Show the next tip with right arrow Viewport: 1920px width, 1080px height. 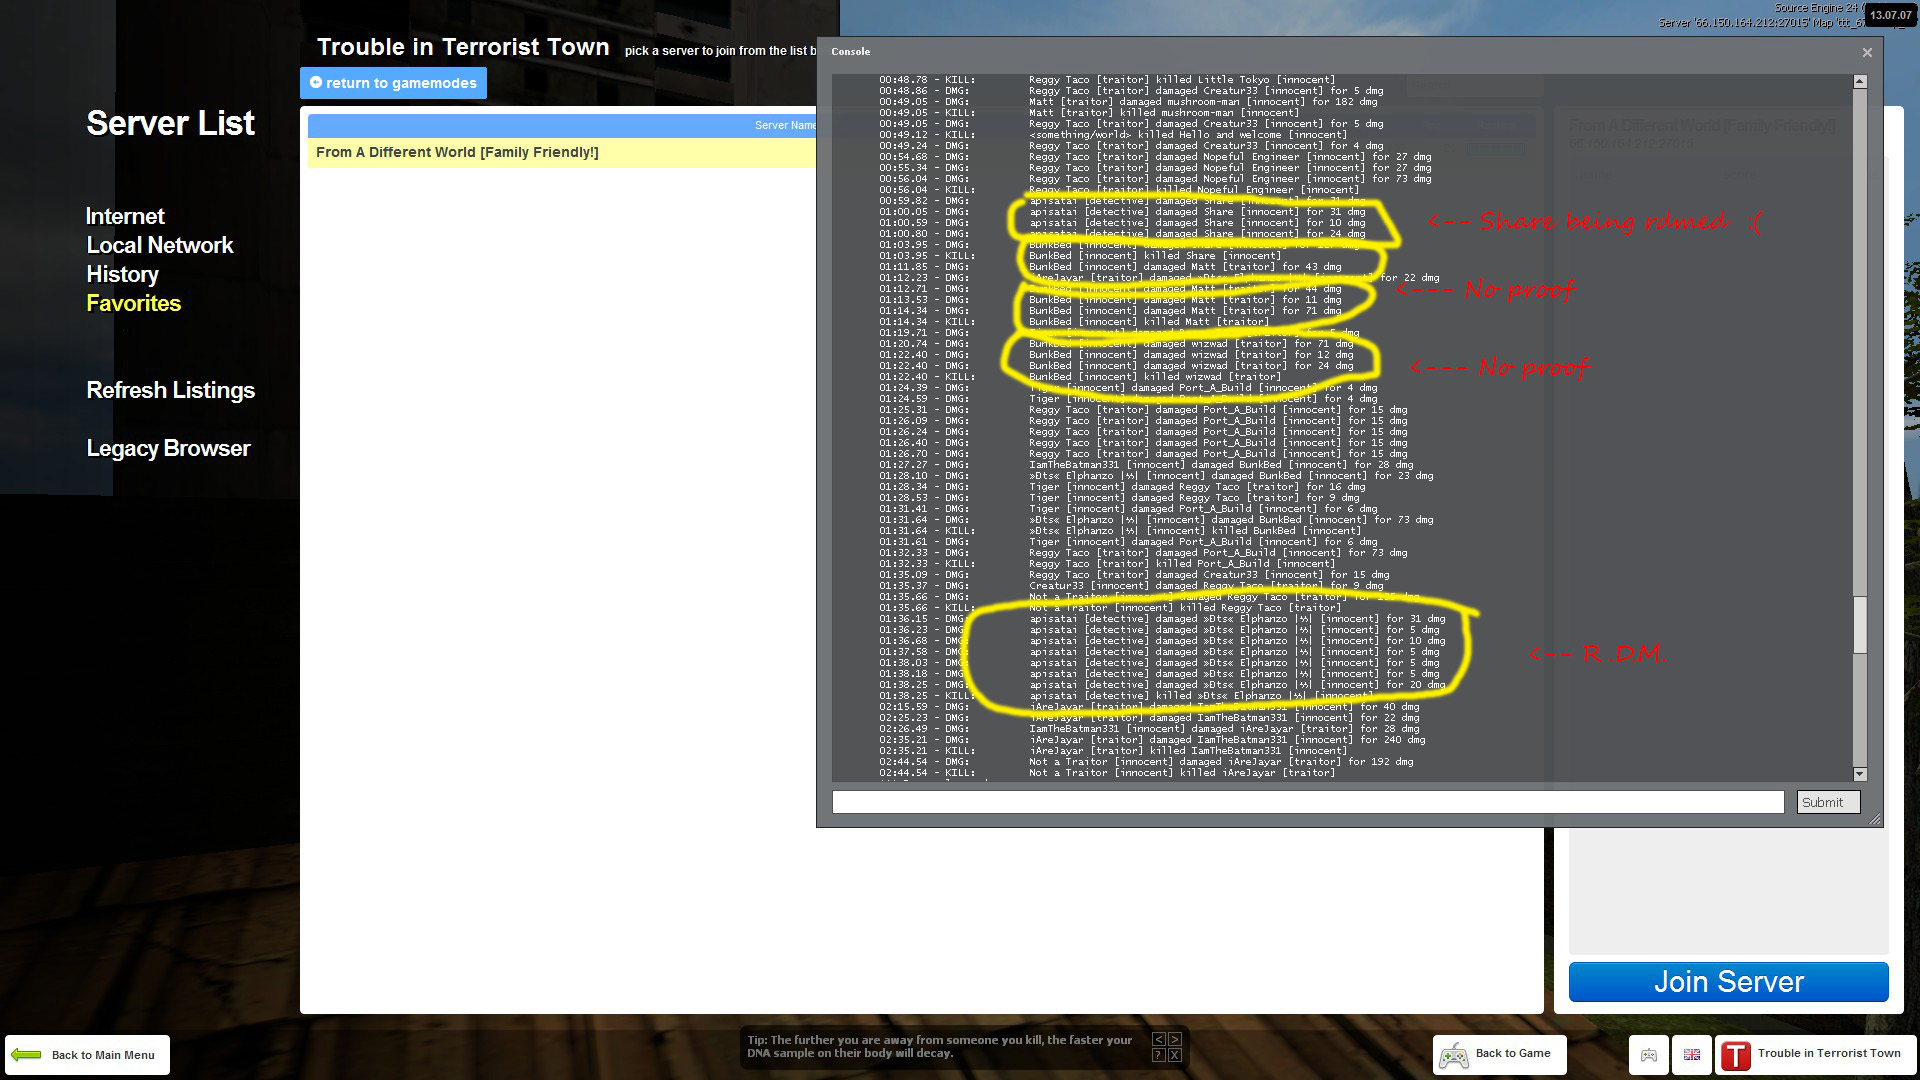click(x=1175, y=1039)
